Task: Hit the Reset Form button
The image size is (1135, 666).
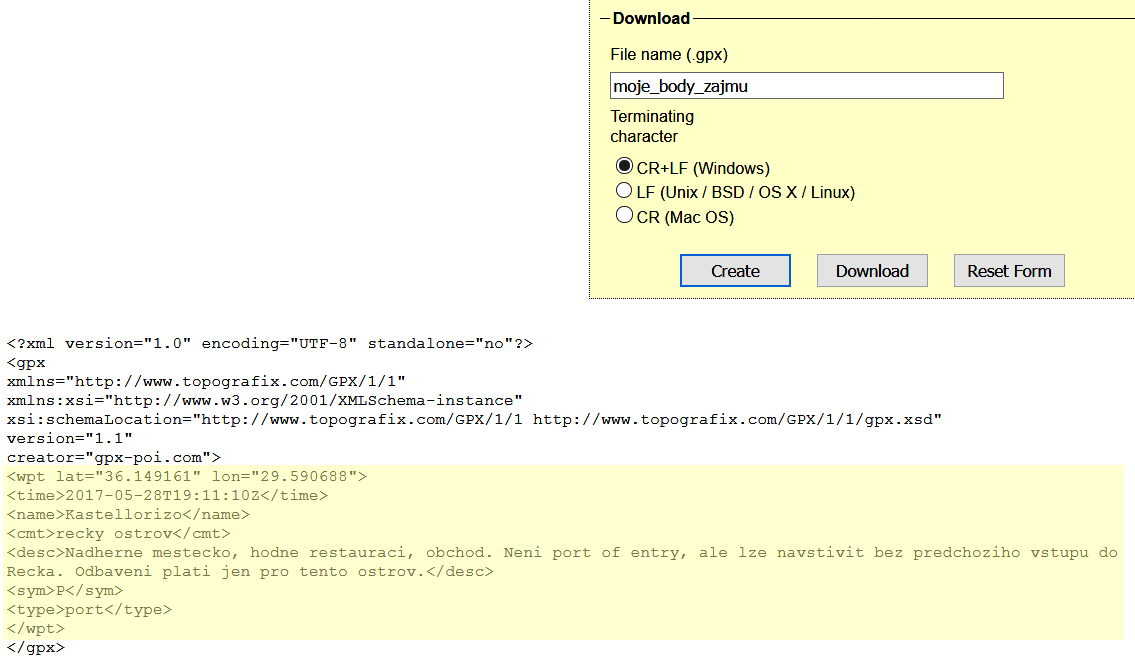Action: pos(1009,271)
